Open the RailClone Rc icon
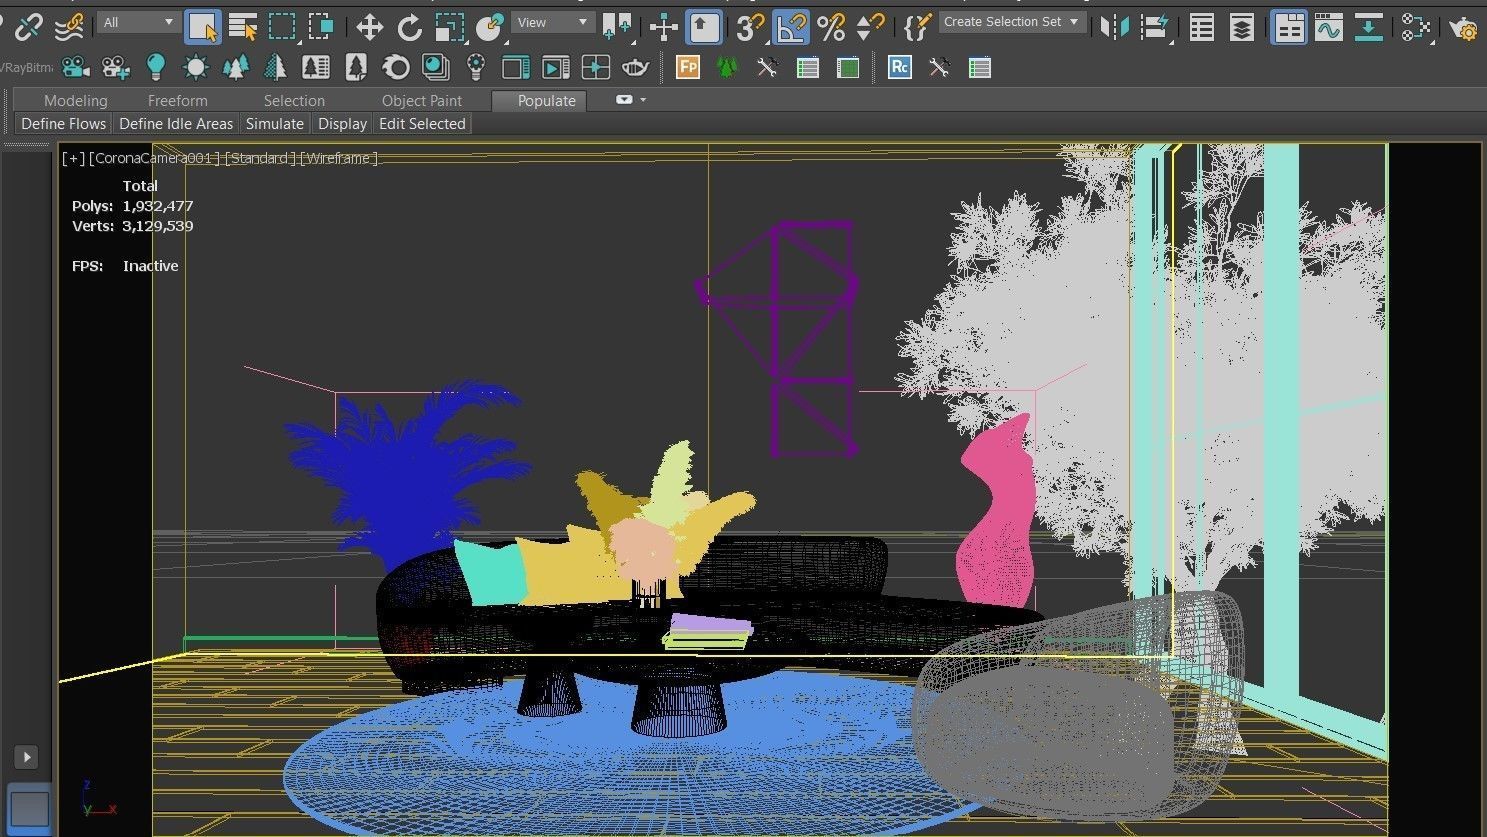Image resolution: width=1487 pixels, height=837 pixels. 900,67
